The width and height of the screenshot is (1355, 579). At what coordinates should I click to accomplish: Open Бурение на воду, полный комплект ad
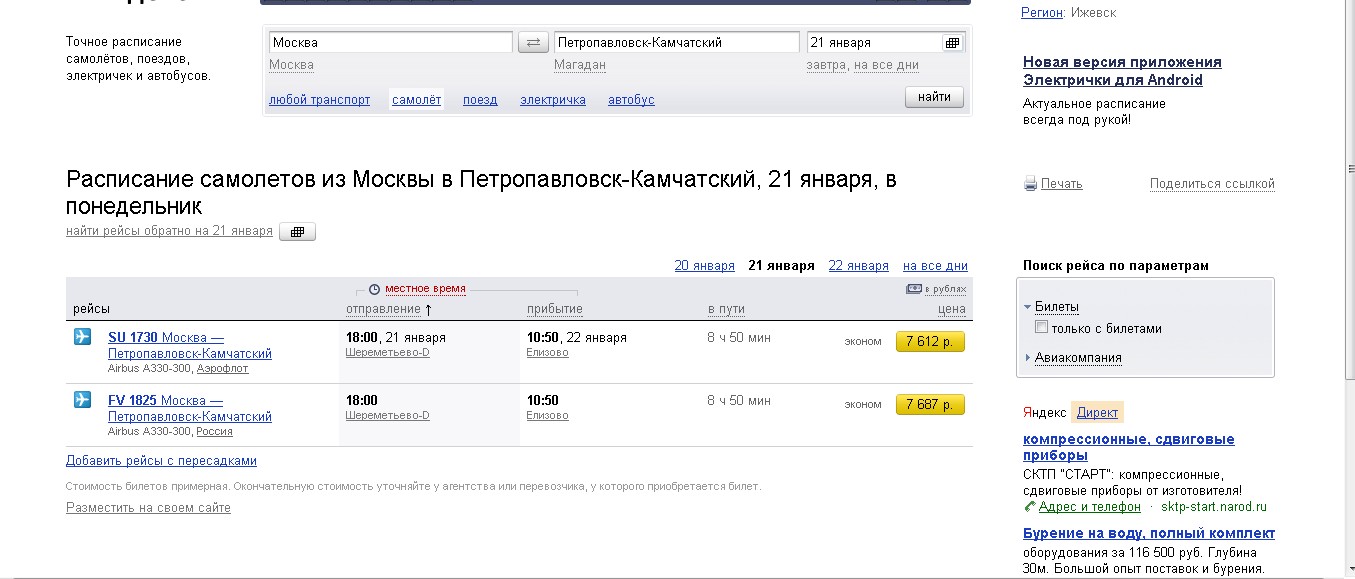point(1149,533)
